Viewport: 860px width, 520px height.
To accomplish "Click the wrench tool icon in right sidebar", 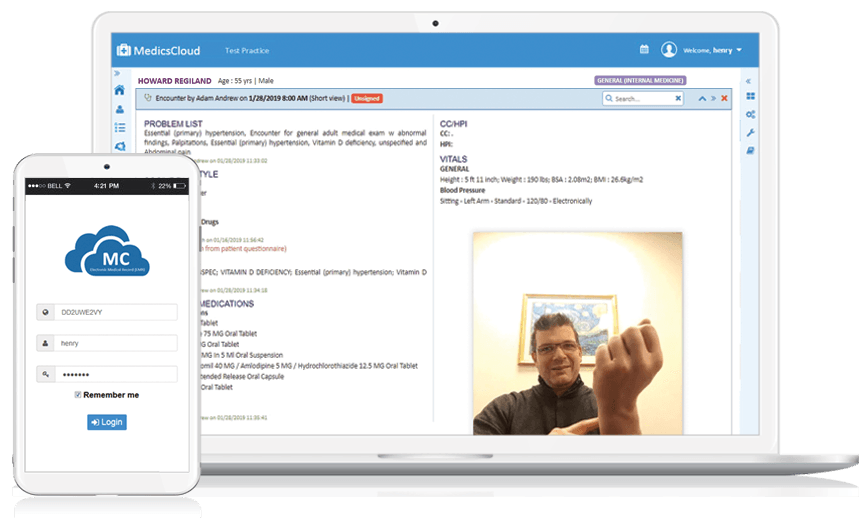I will pos(750,133).
